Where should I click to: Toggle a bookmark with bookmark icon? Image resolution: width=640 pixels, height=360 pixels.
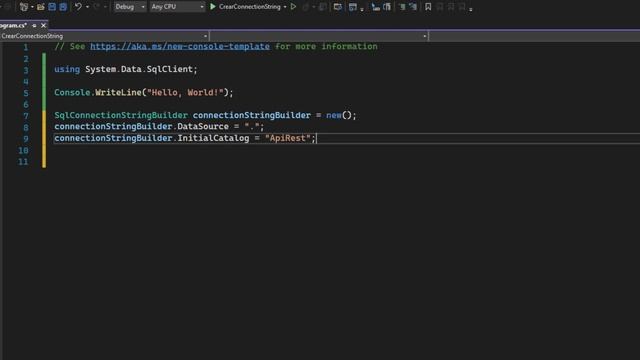(x=428, y=7)
